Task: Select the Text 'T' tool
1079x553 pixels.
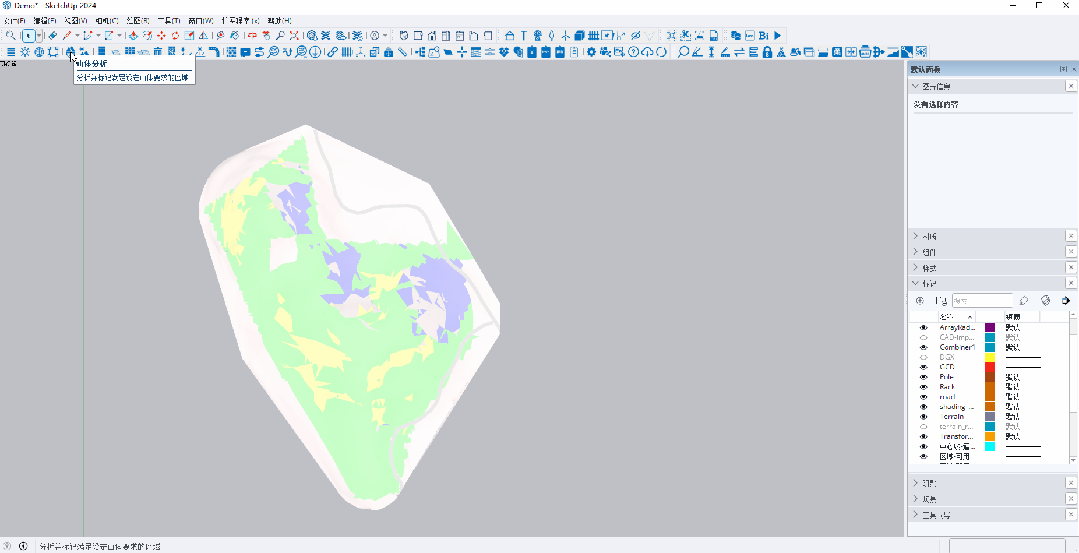Action: [x=523, y=36]
